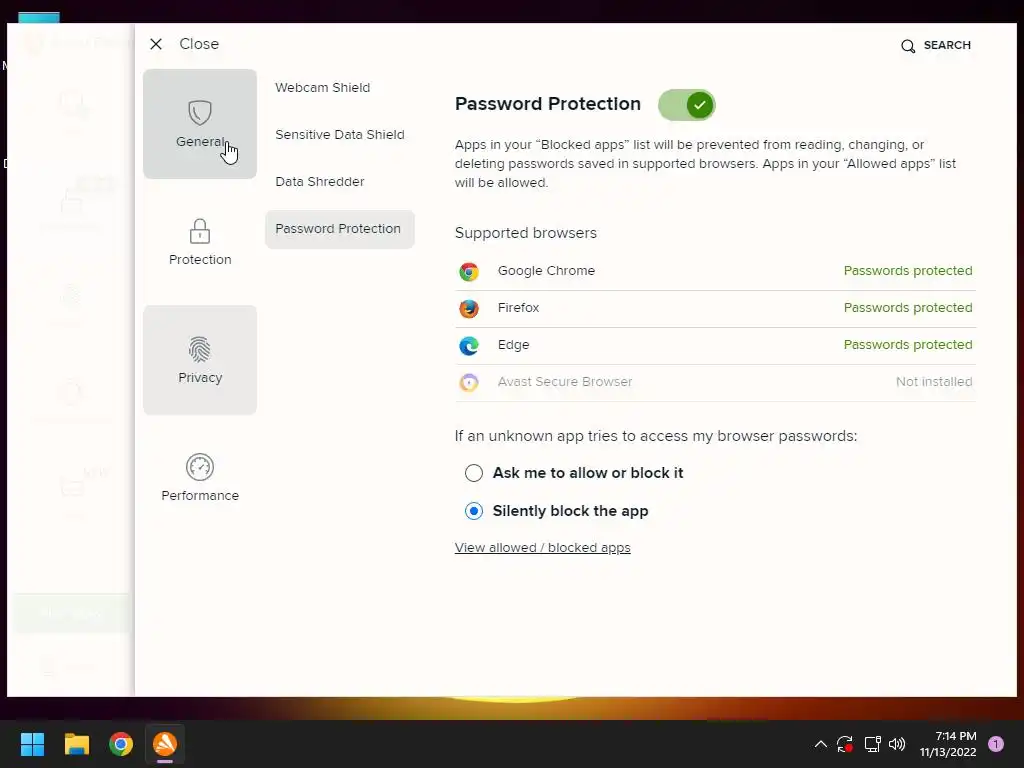Click the Edge browser icon in list
The image size is (1024, 768).
tap(469, 345)
